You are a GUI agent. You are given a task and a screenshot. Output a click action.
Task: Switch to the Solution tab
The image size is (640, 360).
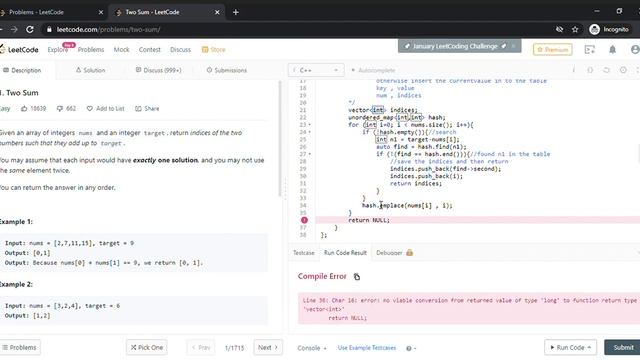(x=91, y=70)
